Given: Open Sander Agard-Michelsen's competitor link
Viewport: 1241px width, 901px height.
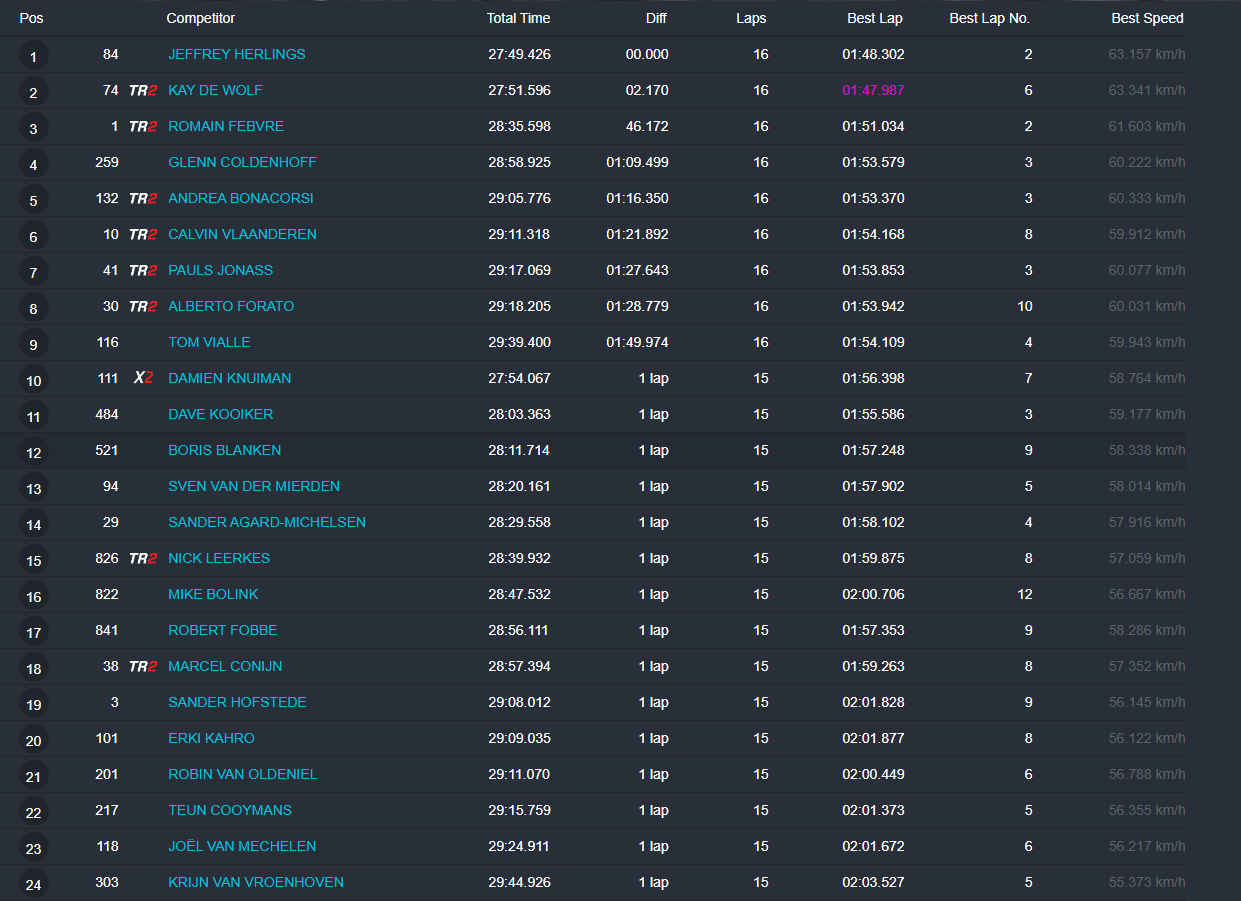Looking at the screenshot, I should click(x=266, y=522).
